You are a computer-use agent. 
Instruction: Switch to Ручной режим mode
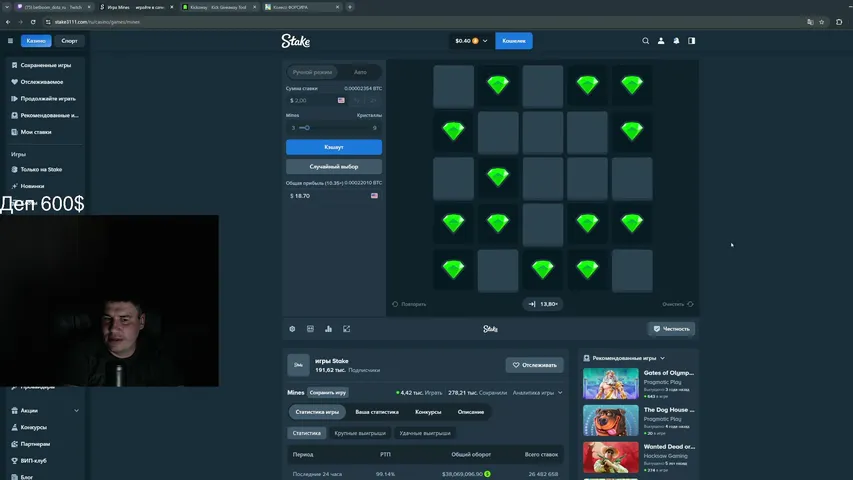click(x=312, y=72)
